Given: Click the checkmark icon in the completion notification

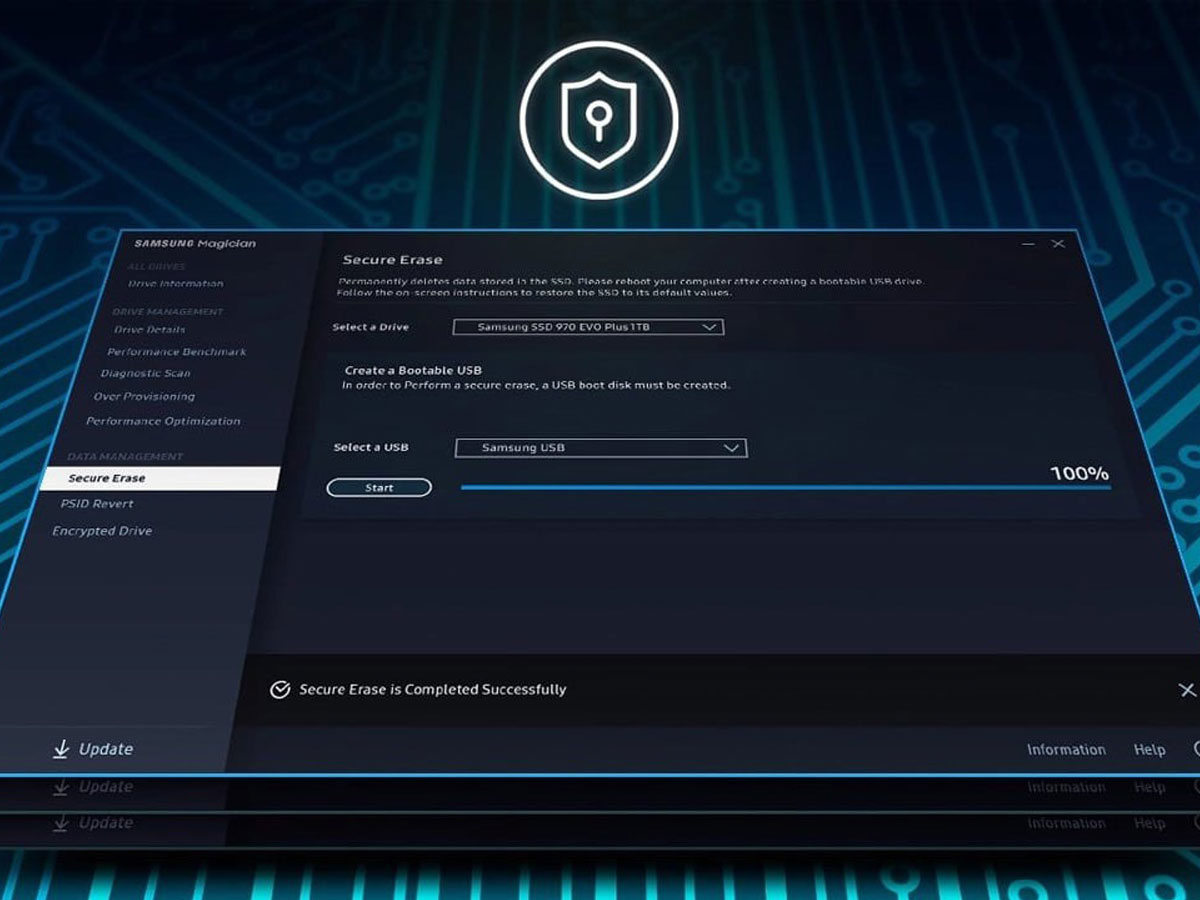Looking at the screenshot, I should coord(281,690).
